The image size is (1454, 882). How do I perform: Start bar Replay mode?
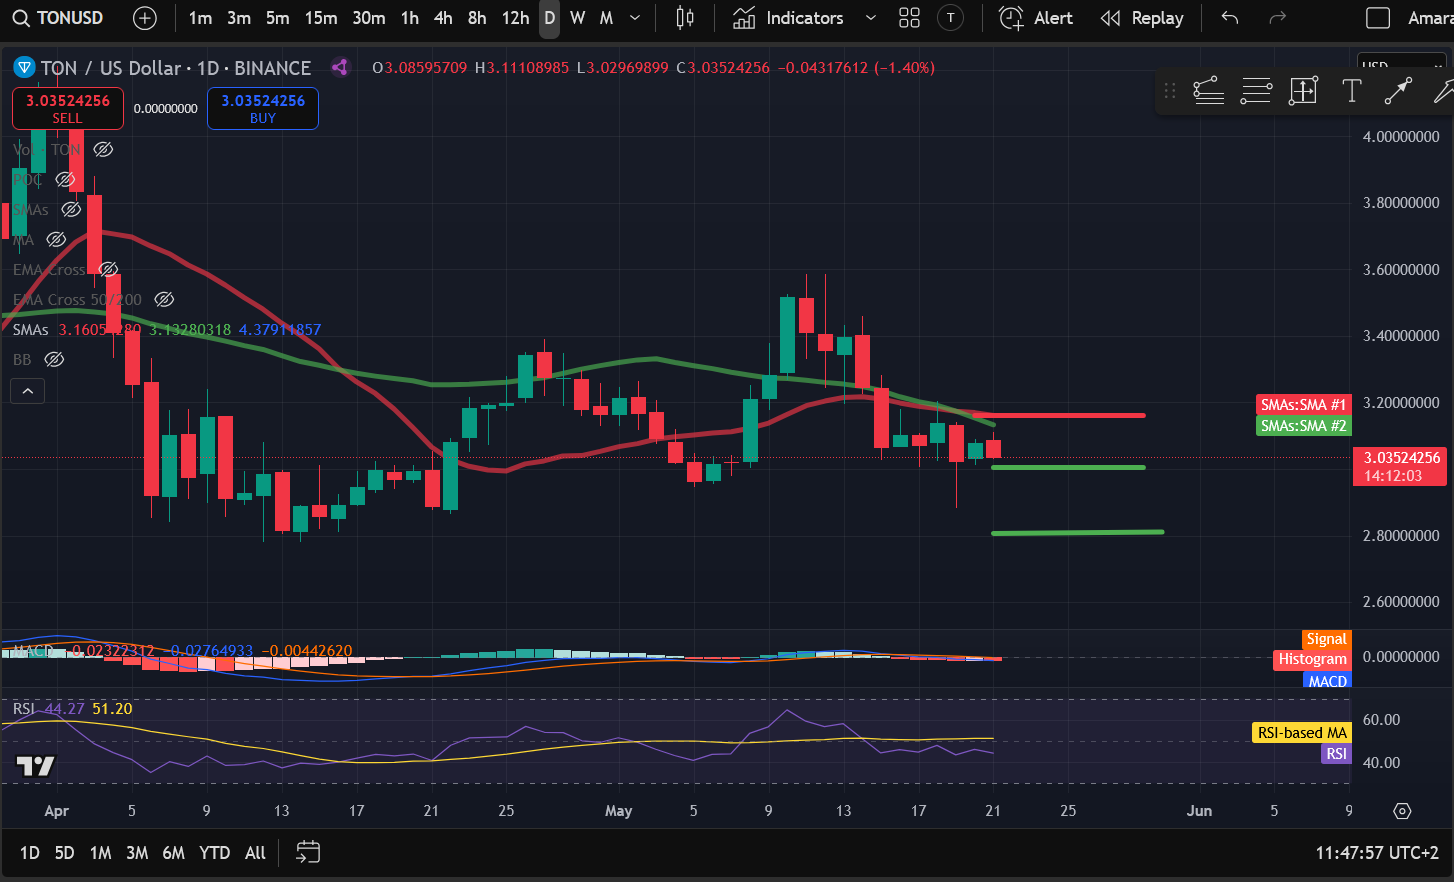[x=1142, y=18]
